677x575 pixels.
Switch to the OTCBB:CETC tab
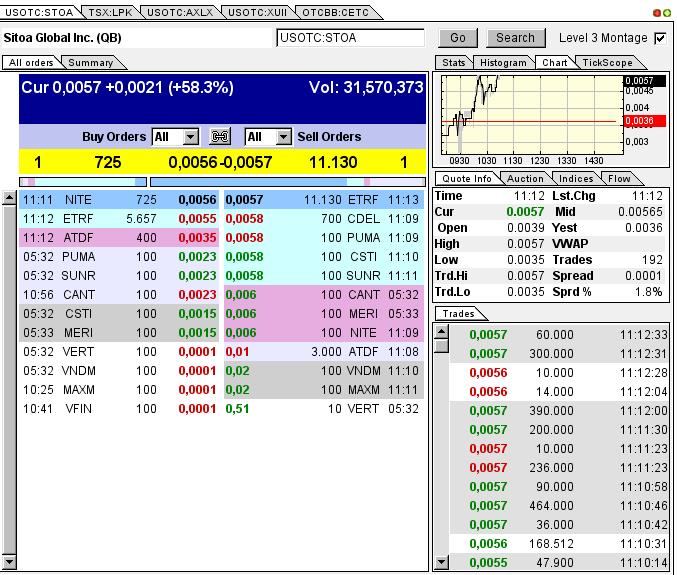point(335,13)
